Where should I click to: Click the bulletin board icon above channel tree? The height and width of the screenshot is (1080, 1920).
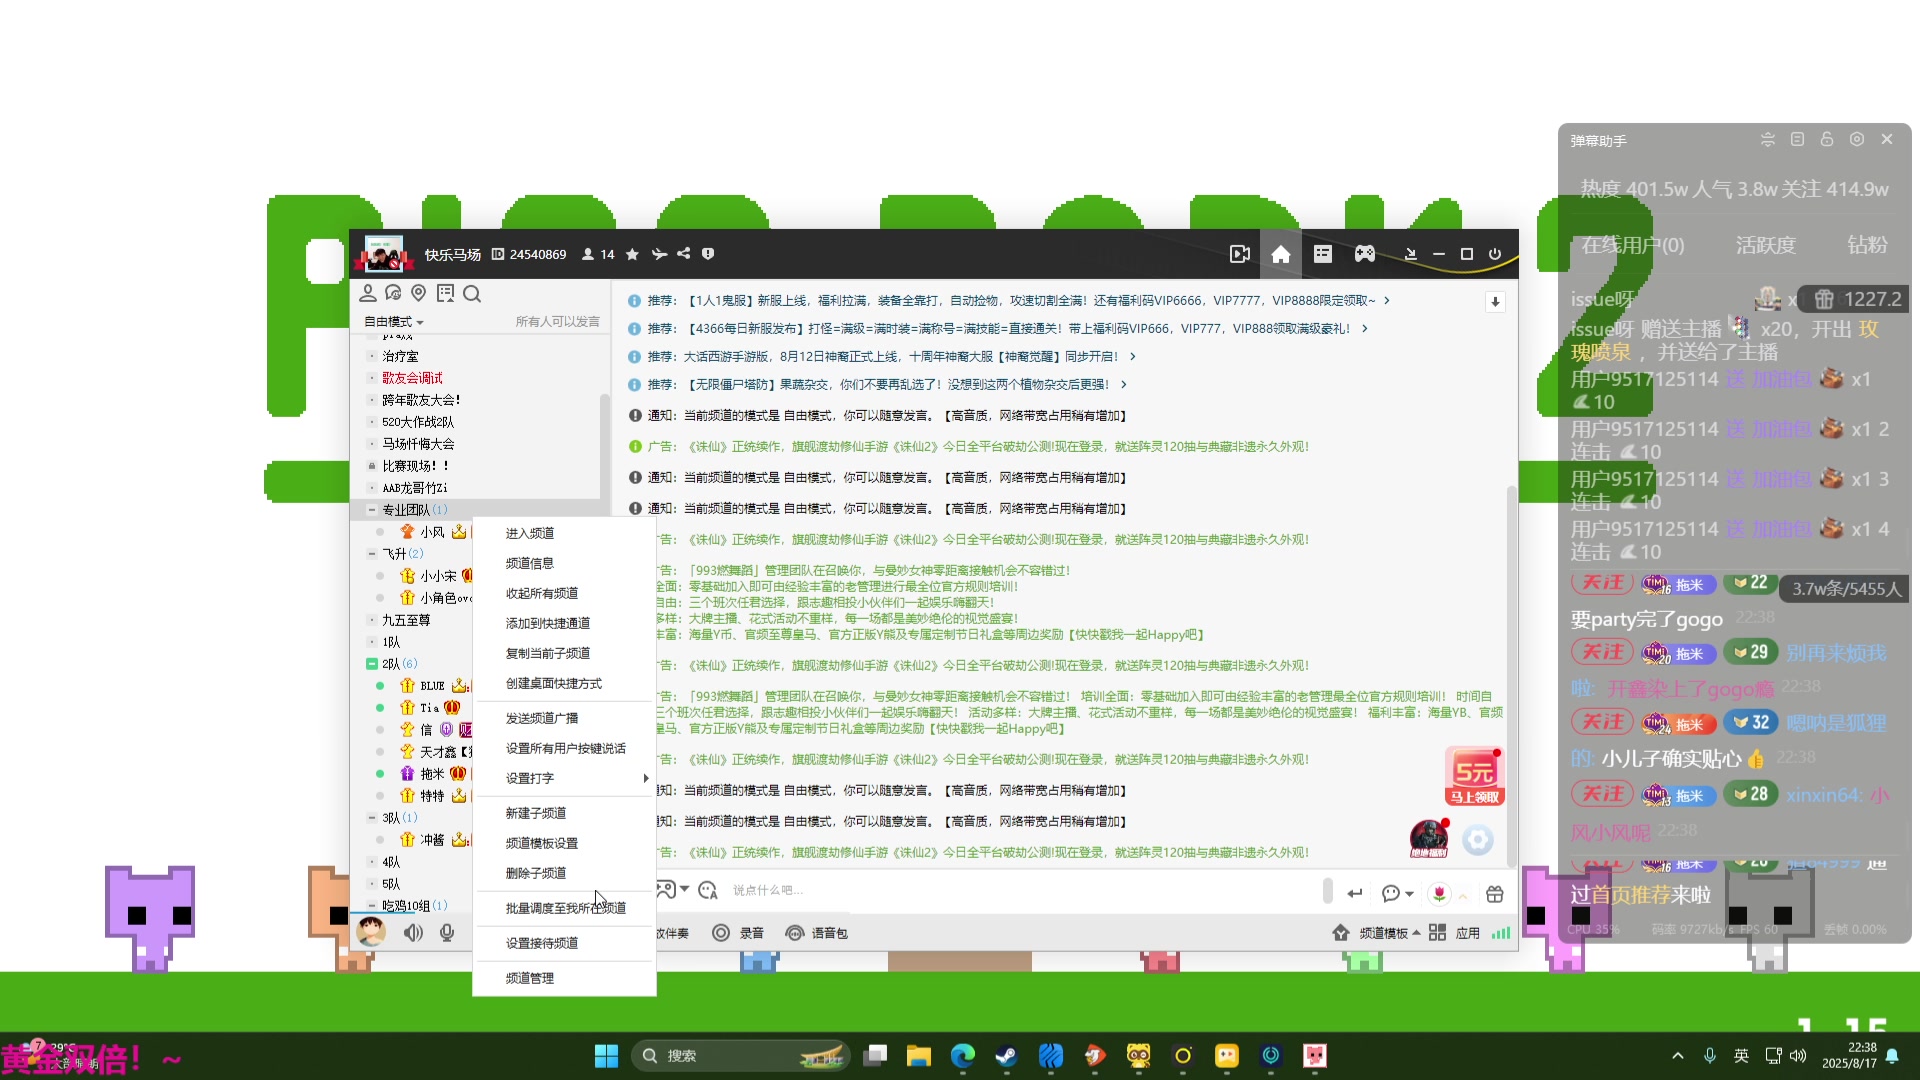(x=446, y=293)
